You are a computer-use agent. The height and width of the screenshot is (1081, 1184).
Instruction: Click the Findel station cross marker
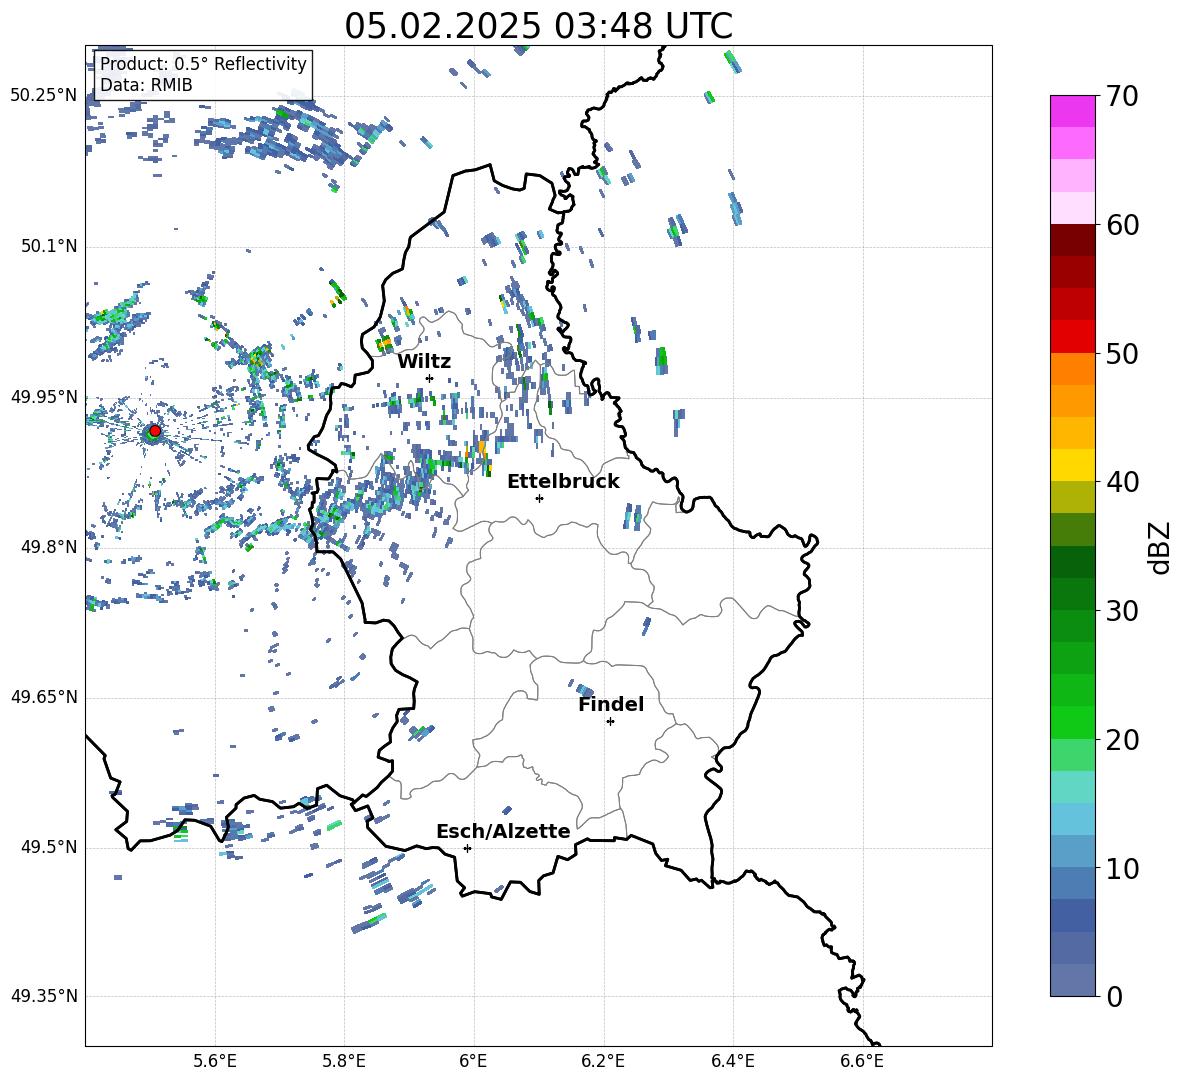pyautogui.click(x=610, y=722)
